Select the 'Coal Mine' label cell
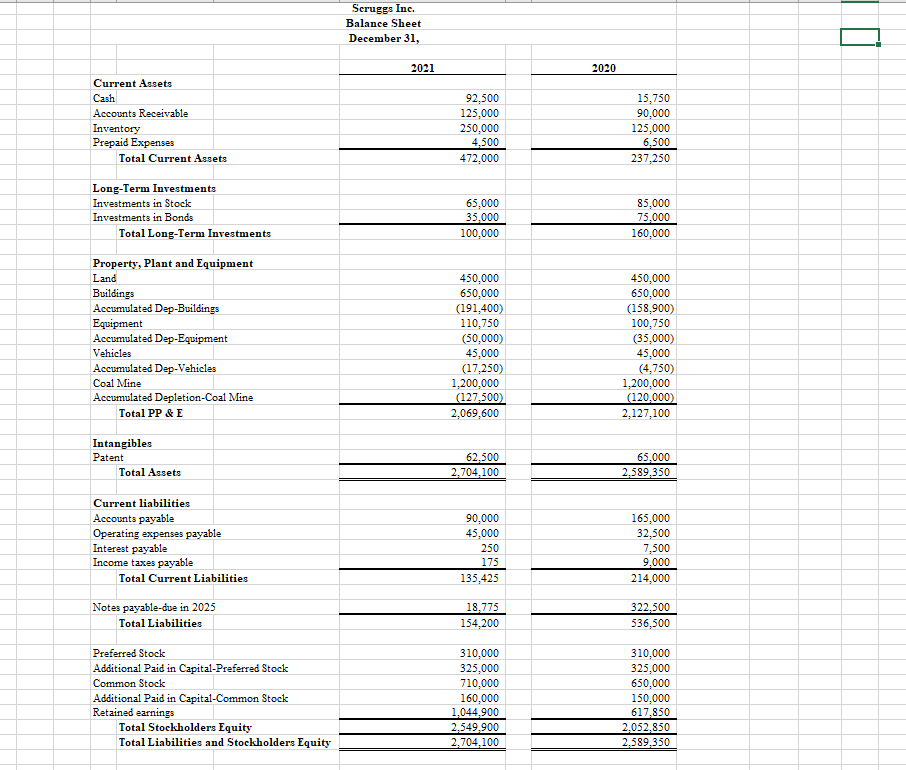Image resolution: width=906 pixels, height=770 pixels. [115, 383]
